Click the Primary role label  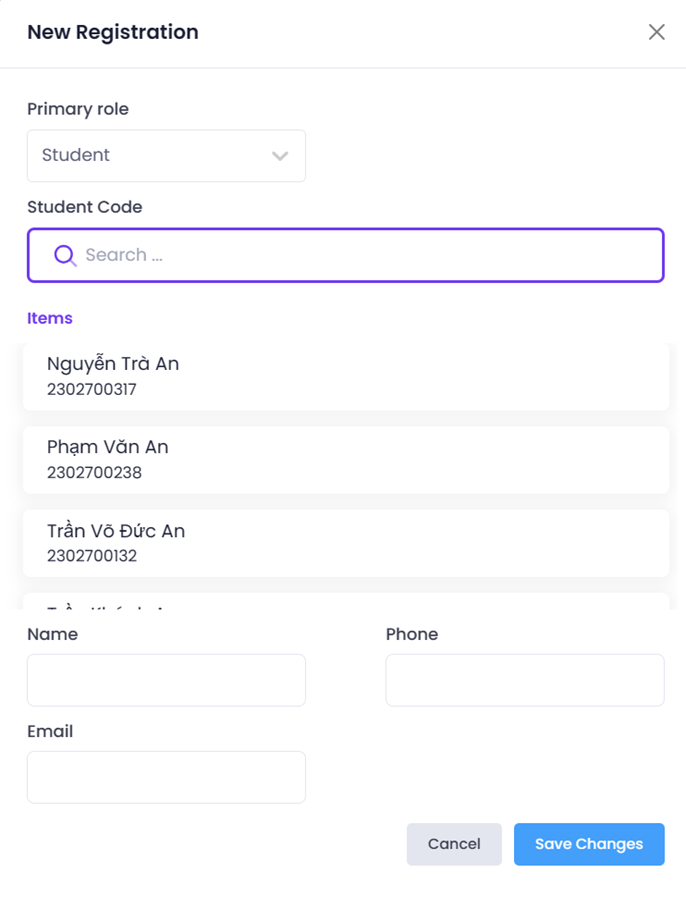point(78,109)
